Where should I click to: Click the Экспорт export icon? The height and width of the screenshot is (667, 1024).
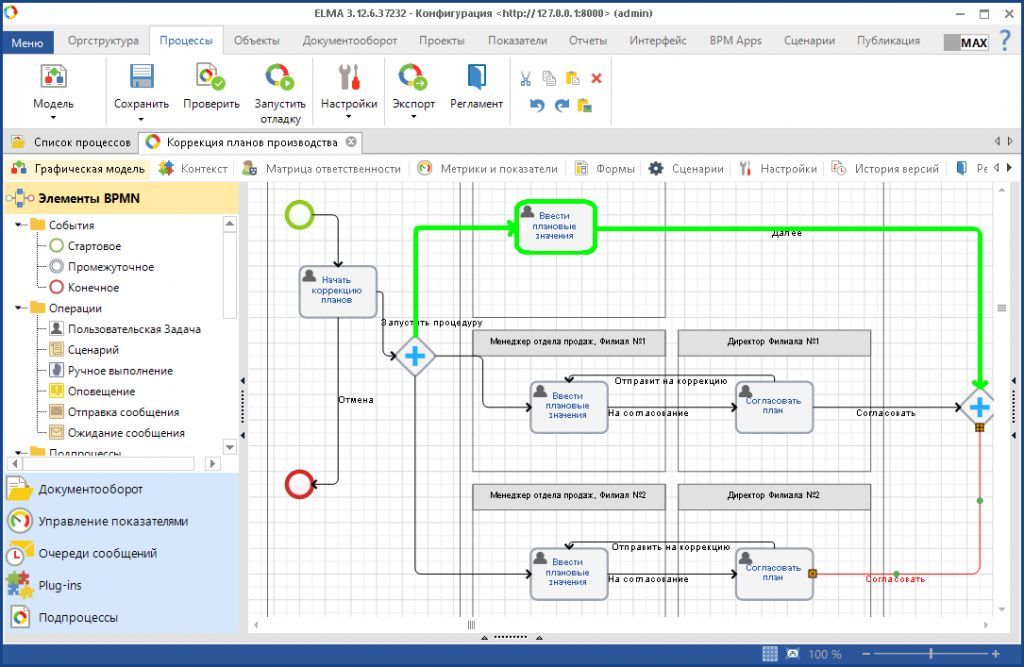coord(413,76)
